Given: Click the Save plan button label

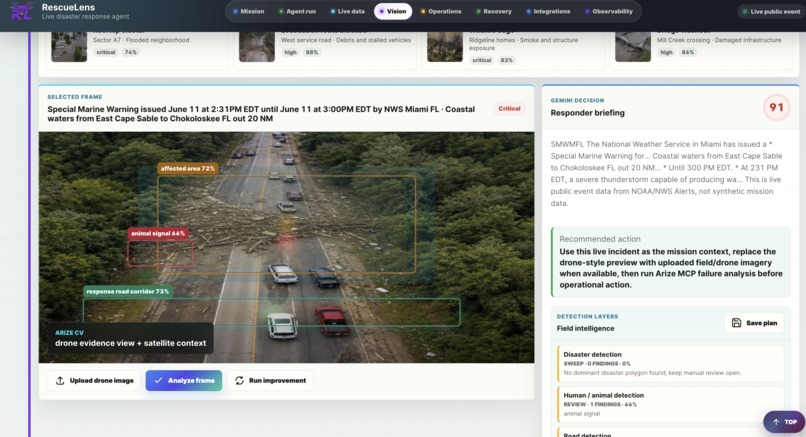Looking at the screenshot, I should (x=761, y=323).
